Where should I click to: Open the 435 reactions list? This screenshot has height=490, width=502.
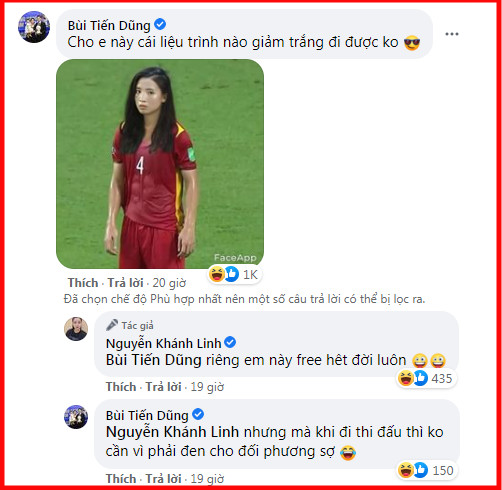pyautogui.click(x=426, y=378)
